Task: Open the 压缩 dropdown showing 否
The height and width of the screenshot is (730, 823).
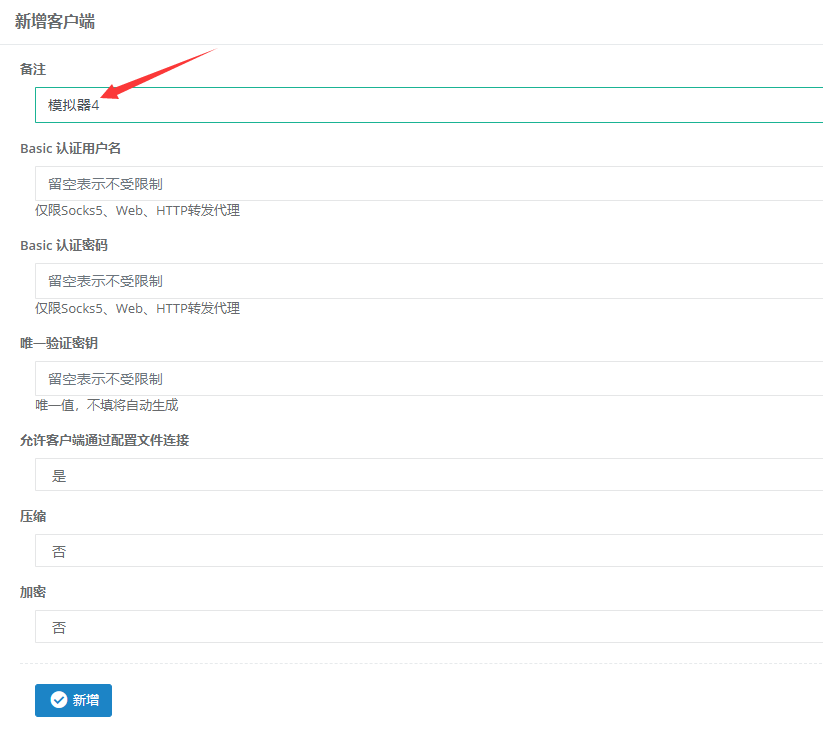Action: click(x=429, y=551)
